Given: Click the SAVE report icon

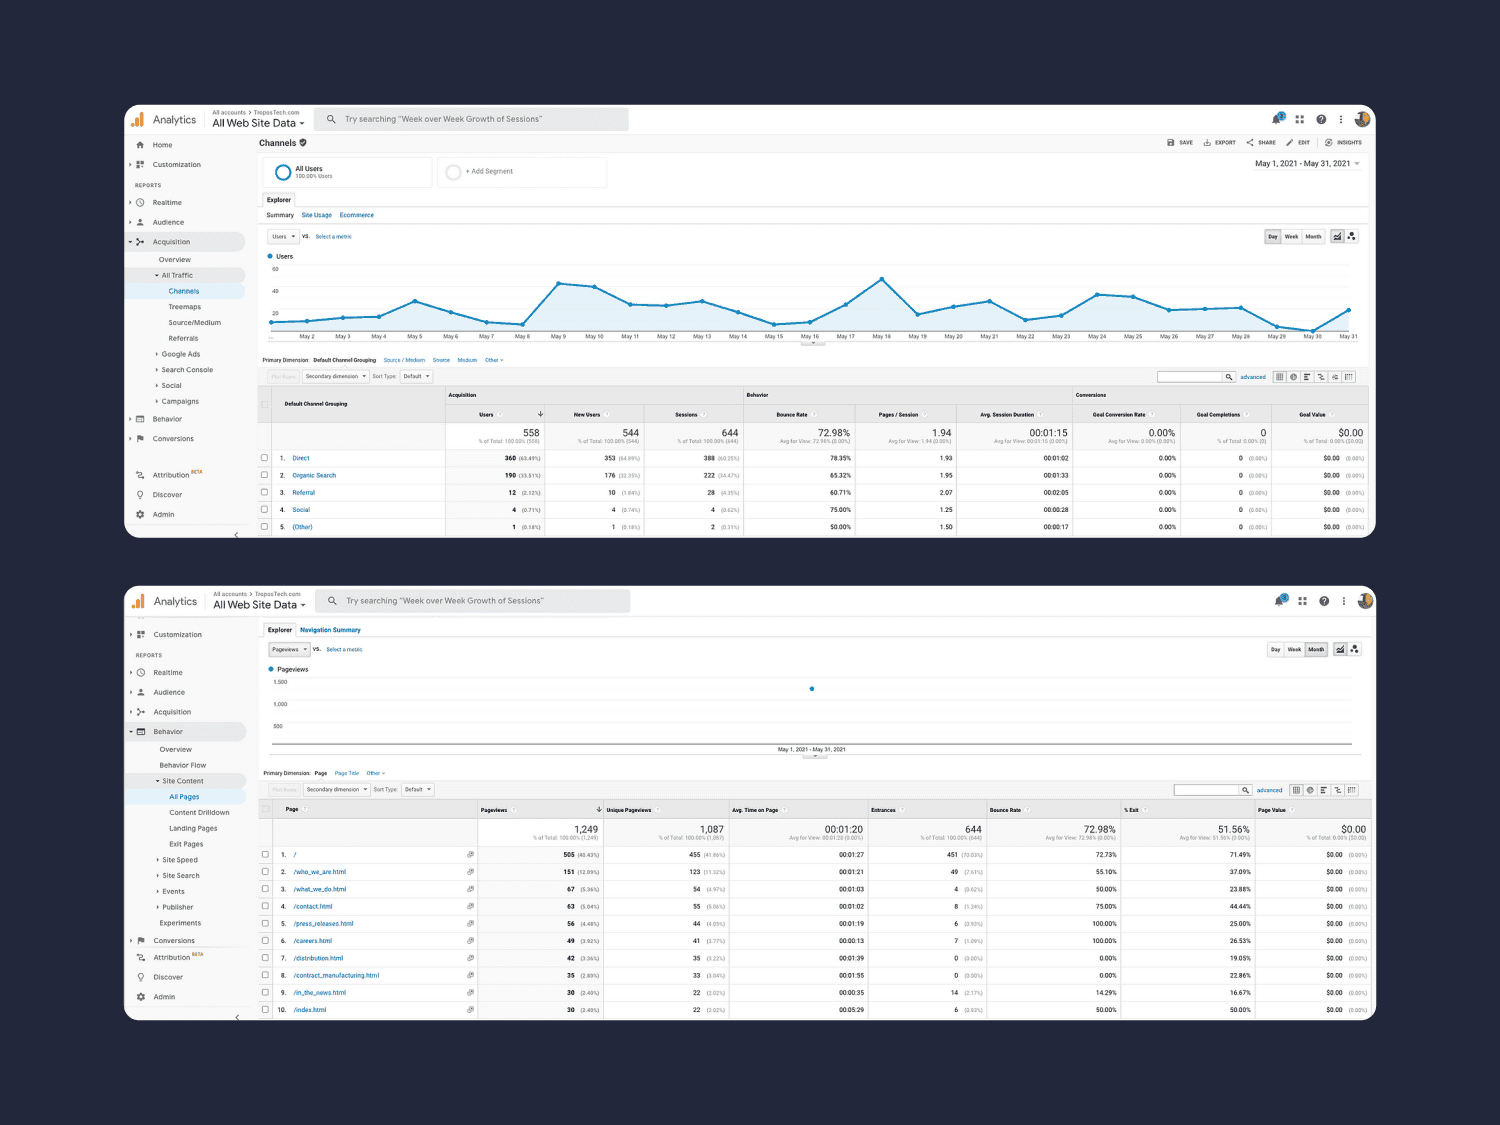Looking at the screenshot, I should 1171,143.
